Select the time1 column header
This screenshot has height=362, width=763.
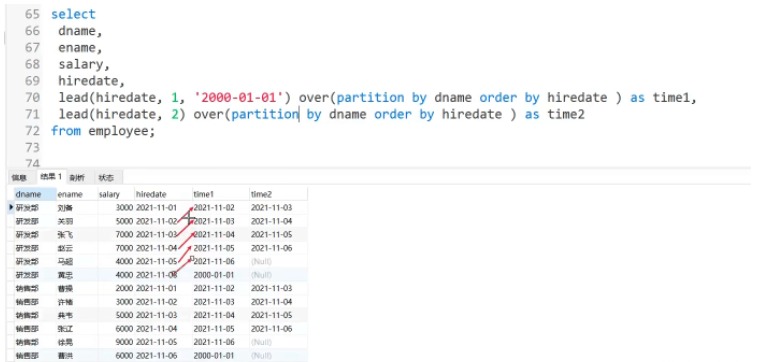[220, 194]
